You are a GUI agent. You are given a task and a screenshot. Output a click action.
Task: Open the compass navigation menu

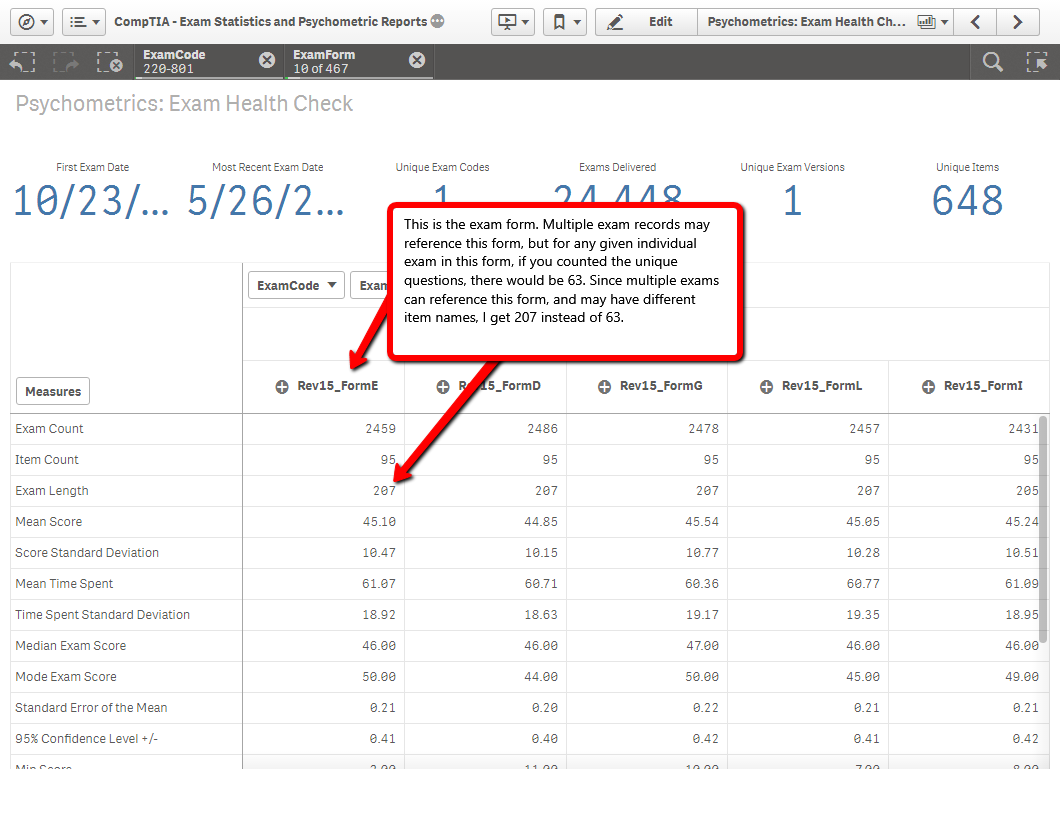[32, 22]
